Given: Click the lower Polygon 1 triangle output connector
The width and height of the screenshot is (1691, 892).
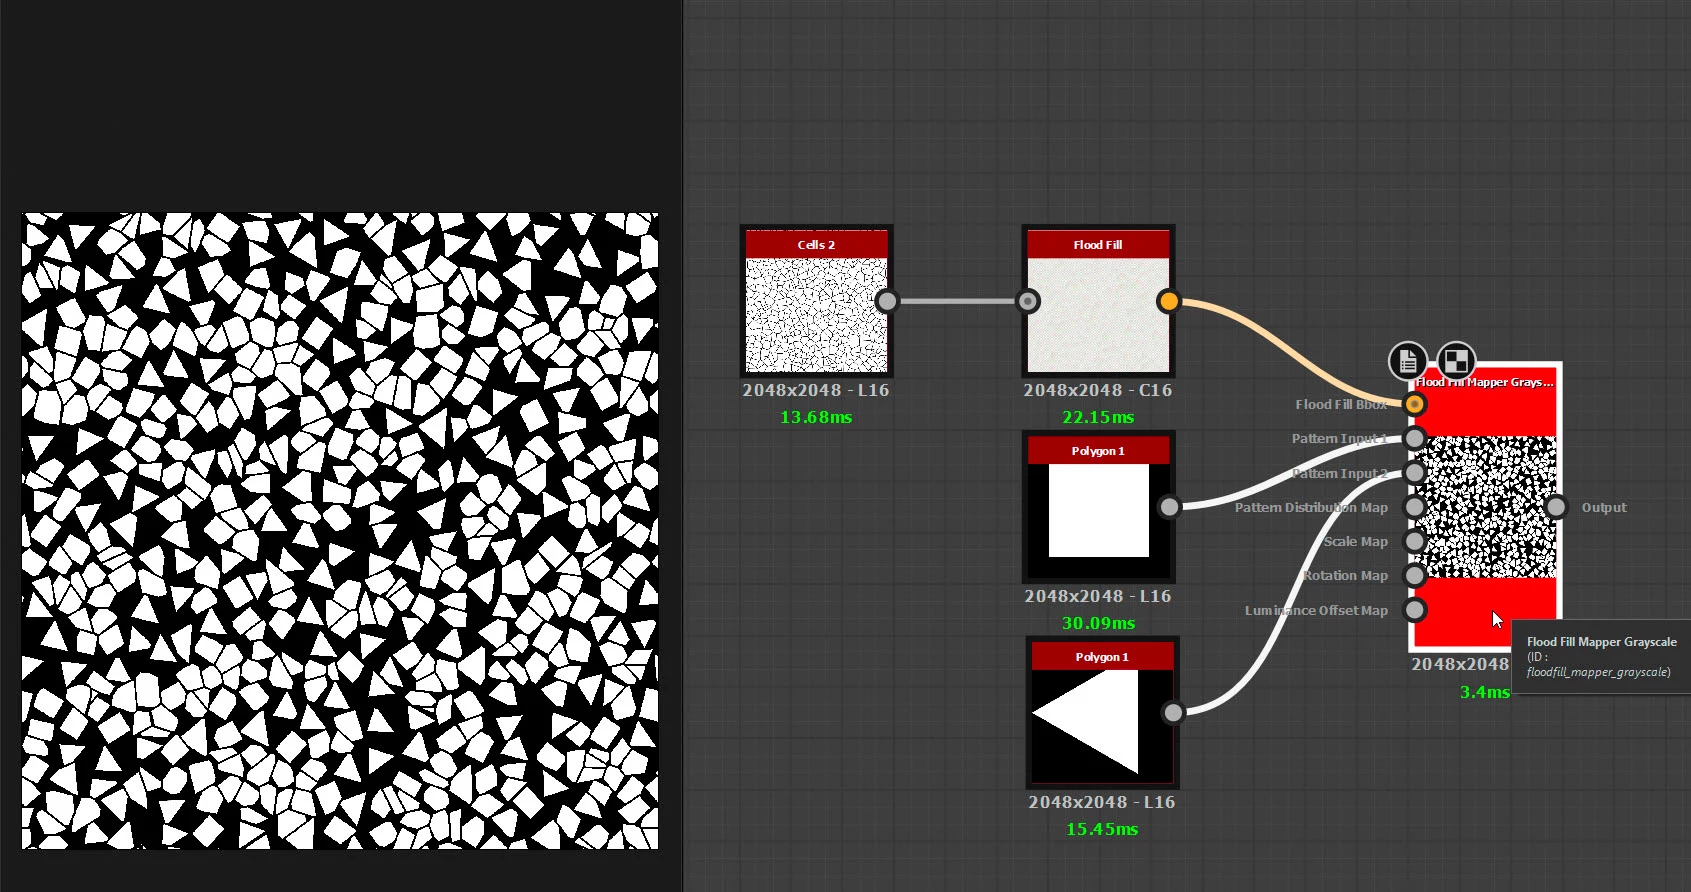Looking at the screenshot, I should [1173, 713].
